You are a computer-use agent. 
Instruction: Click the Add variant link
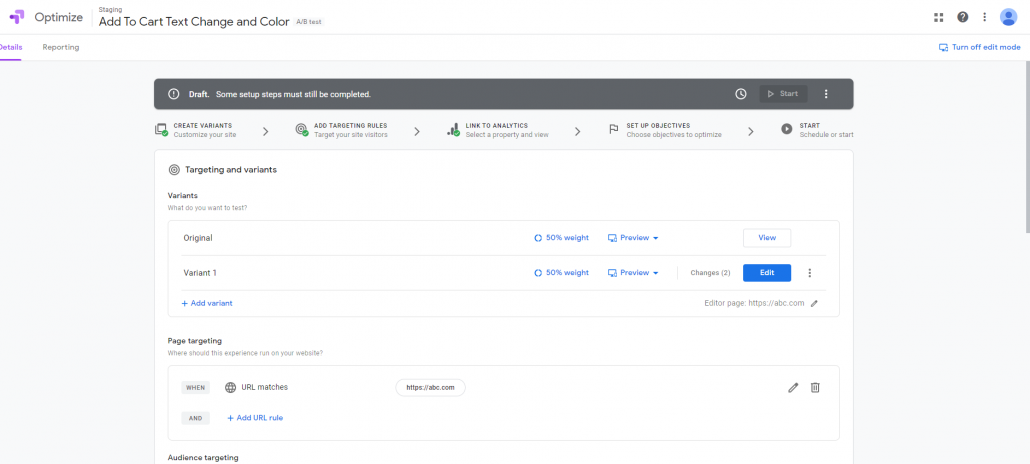207,304
